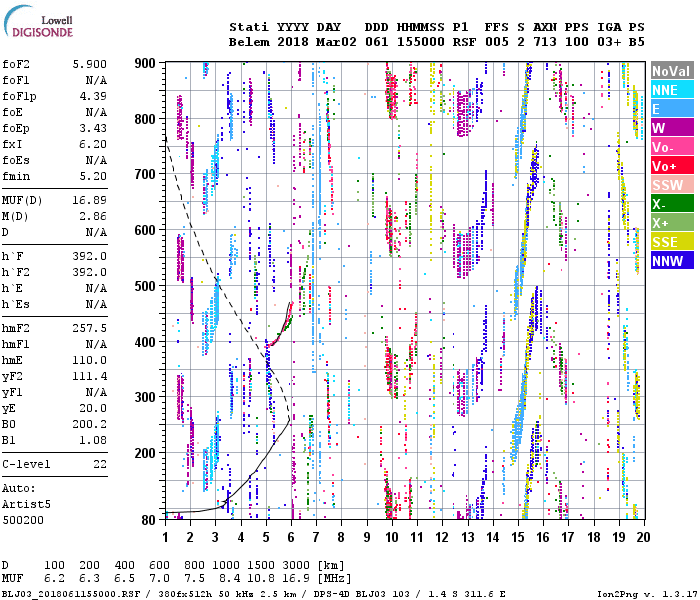The width and height of the screenshot is (700, 600).
Task: Click the B0 value 200.2
Action: [89, 424]
